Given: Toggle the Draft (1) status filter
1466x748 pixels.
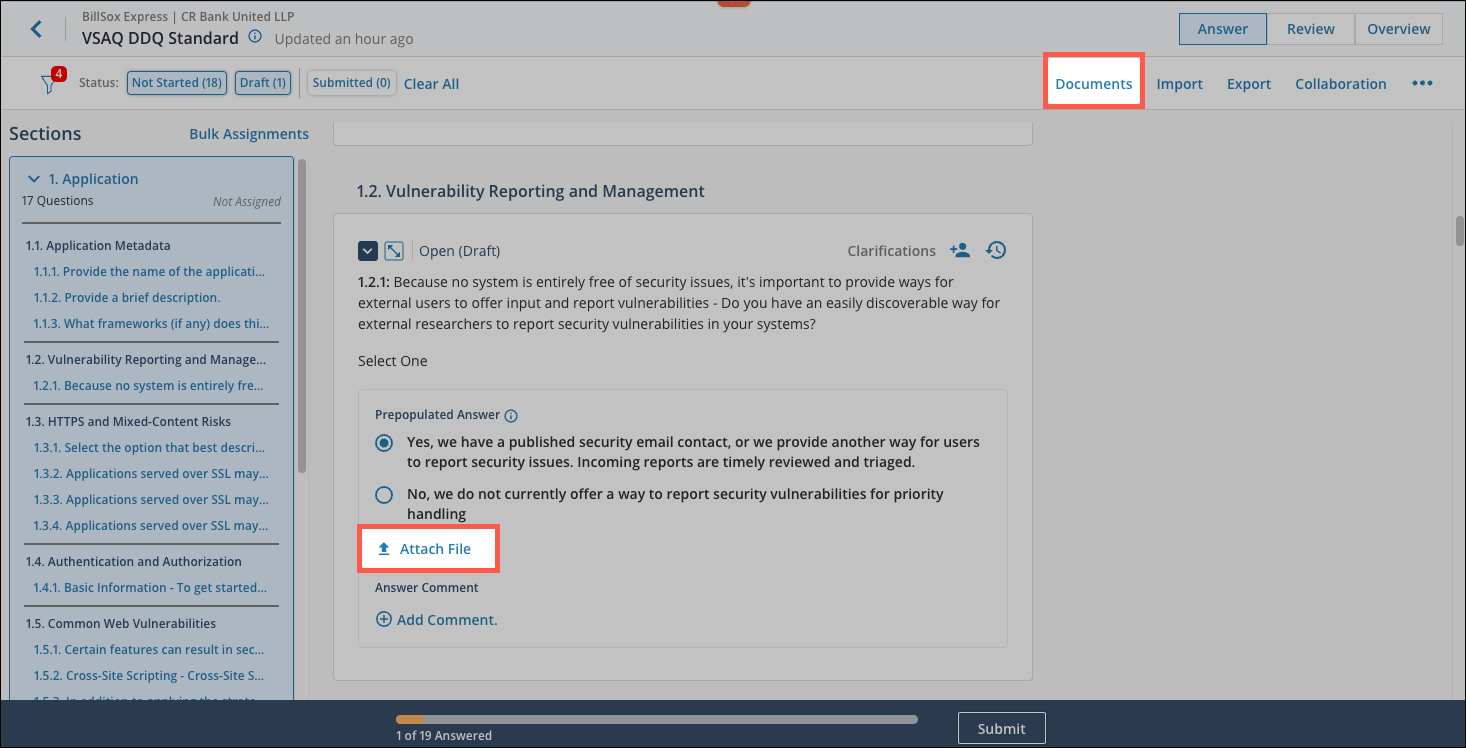Looking at the screenshot, I should 263,83.
